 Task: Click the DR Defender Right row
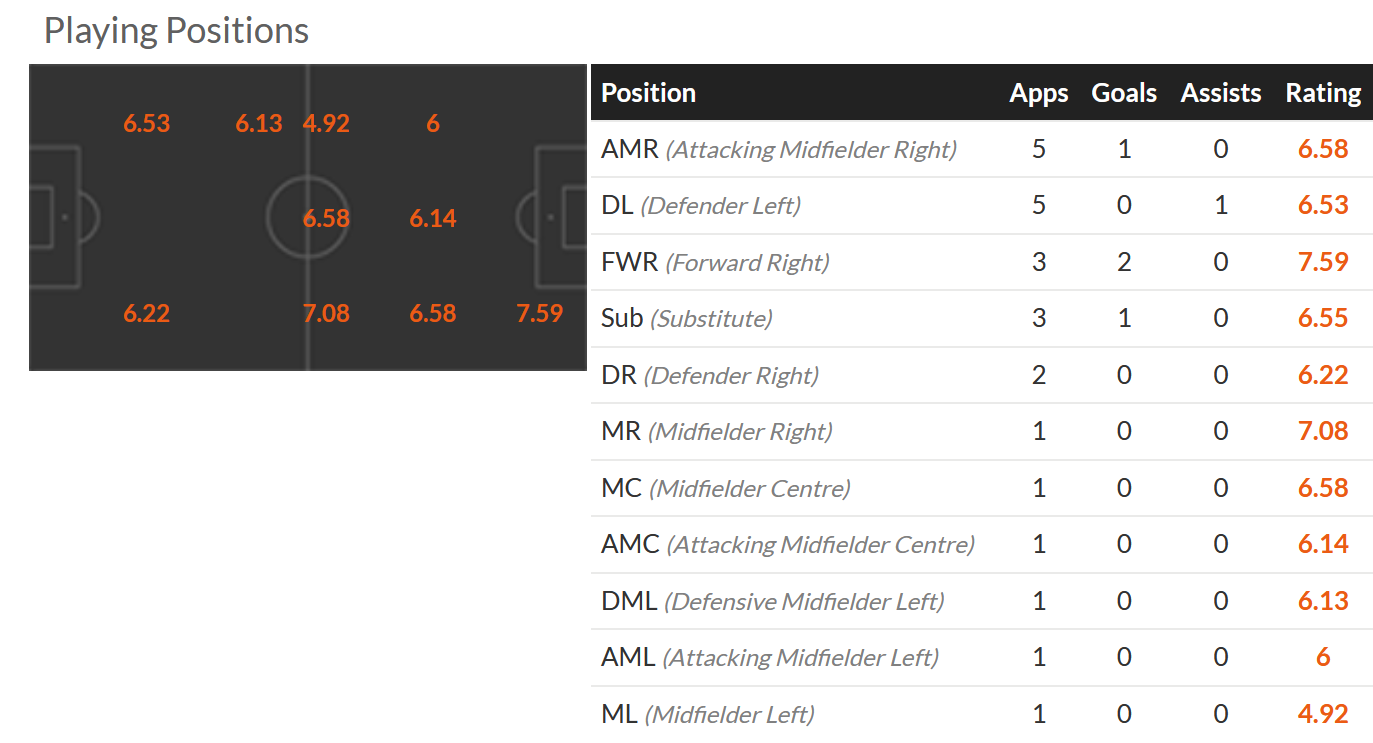tap(709, 375)
